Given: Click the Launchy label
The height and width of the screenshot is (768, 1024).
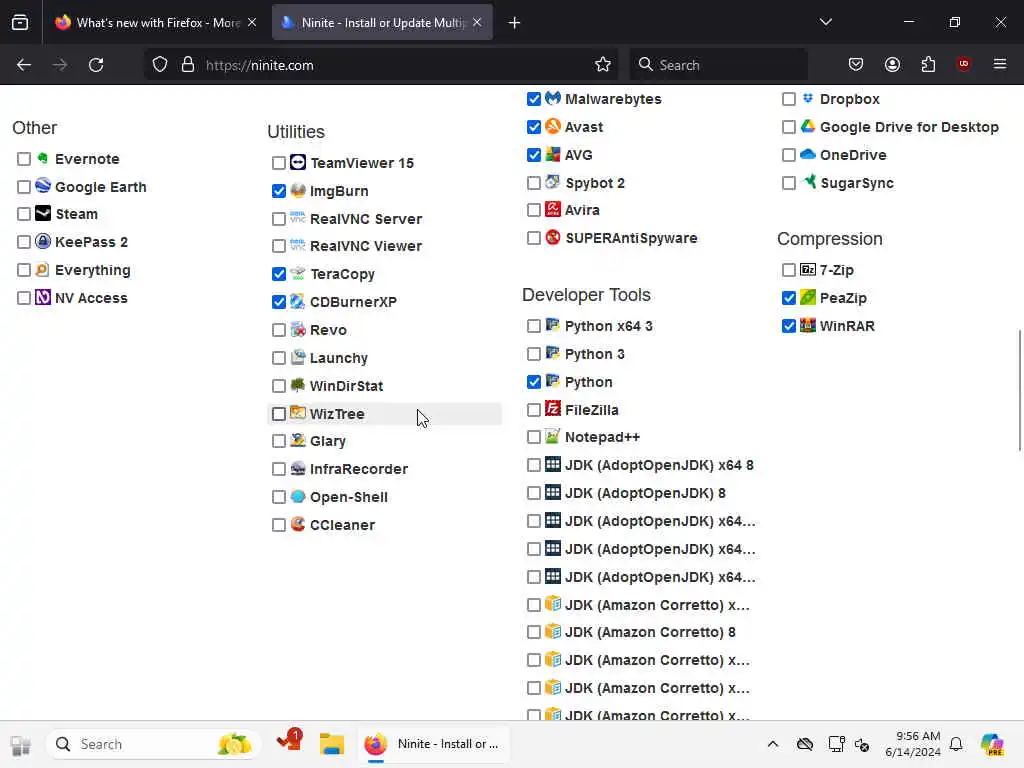Looking at the screenshot, I should coord(339,358).
